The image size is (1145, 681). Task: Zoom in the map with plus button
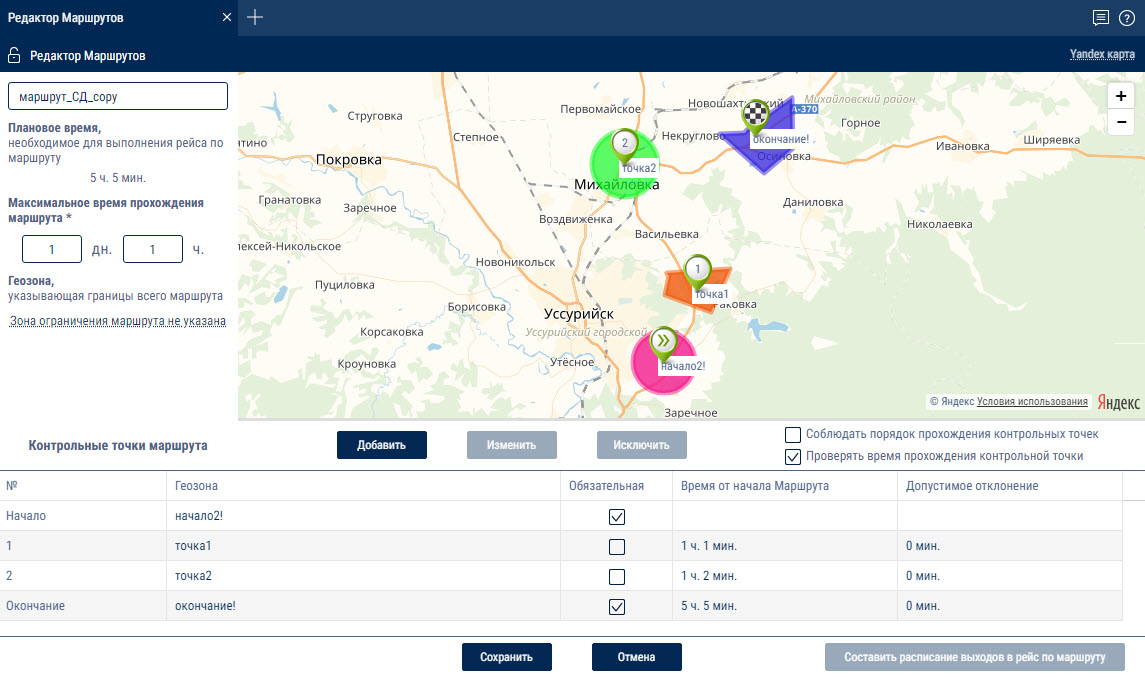(1121, 96)
